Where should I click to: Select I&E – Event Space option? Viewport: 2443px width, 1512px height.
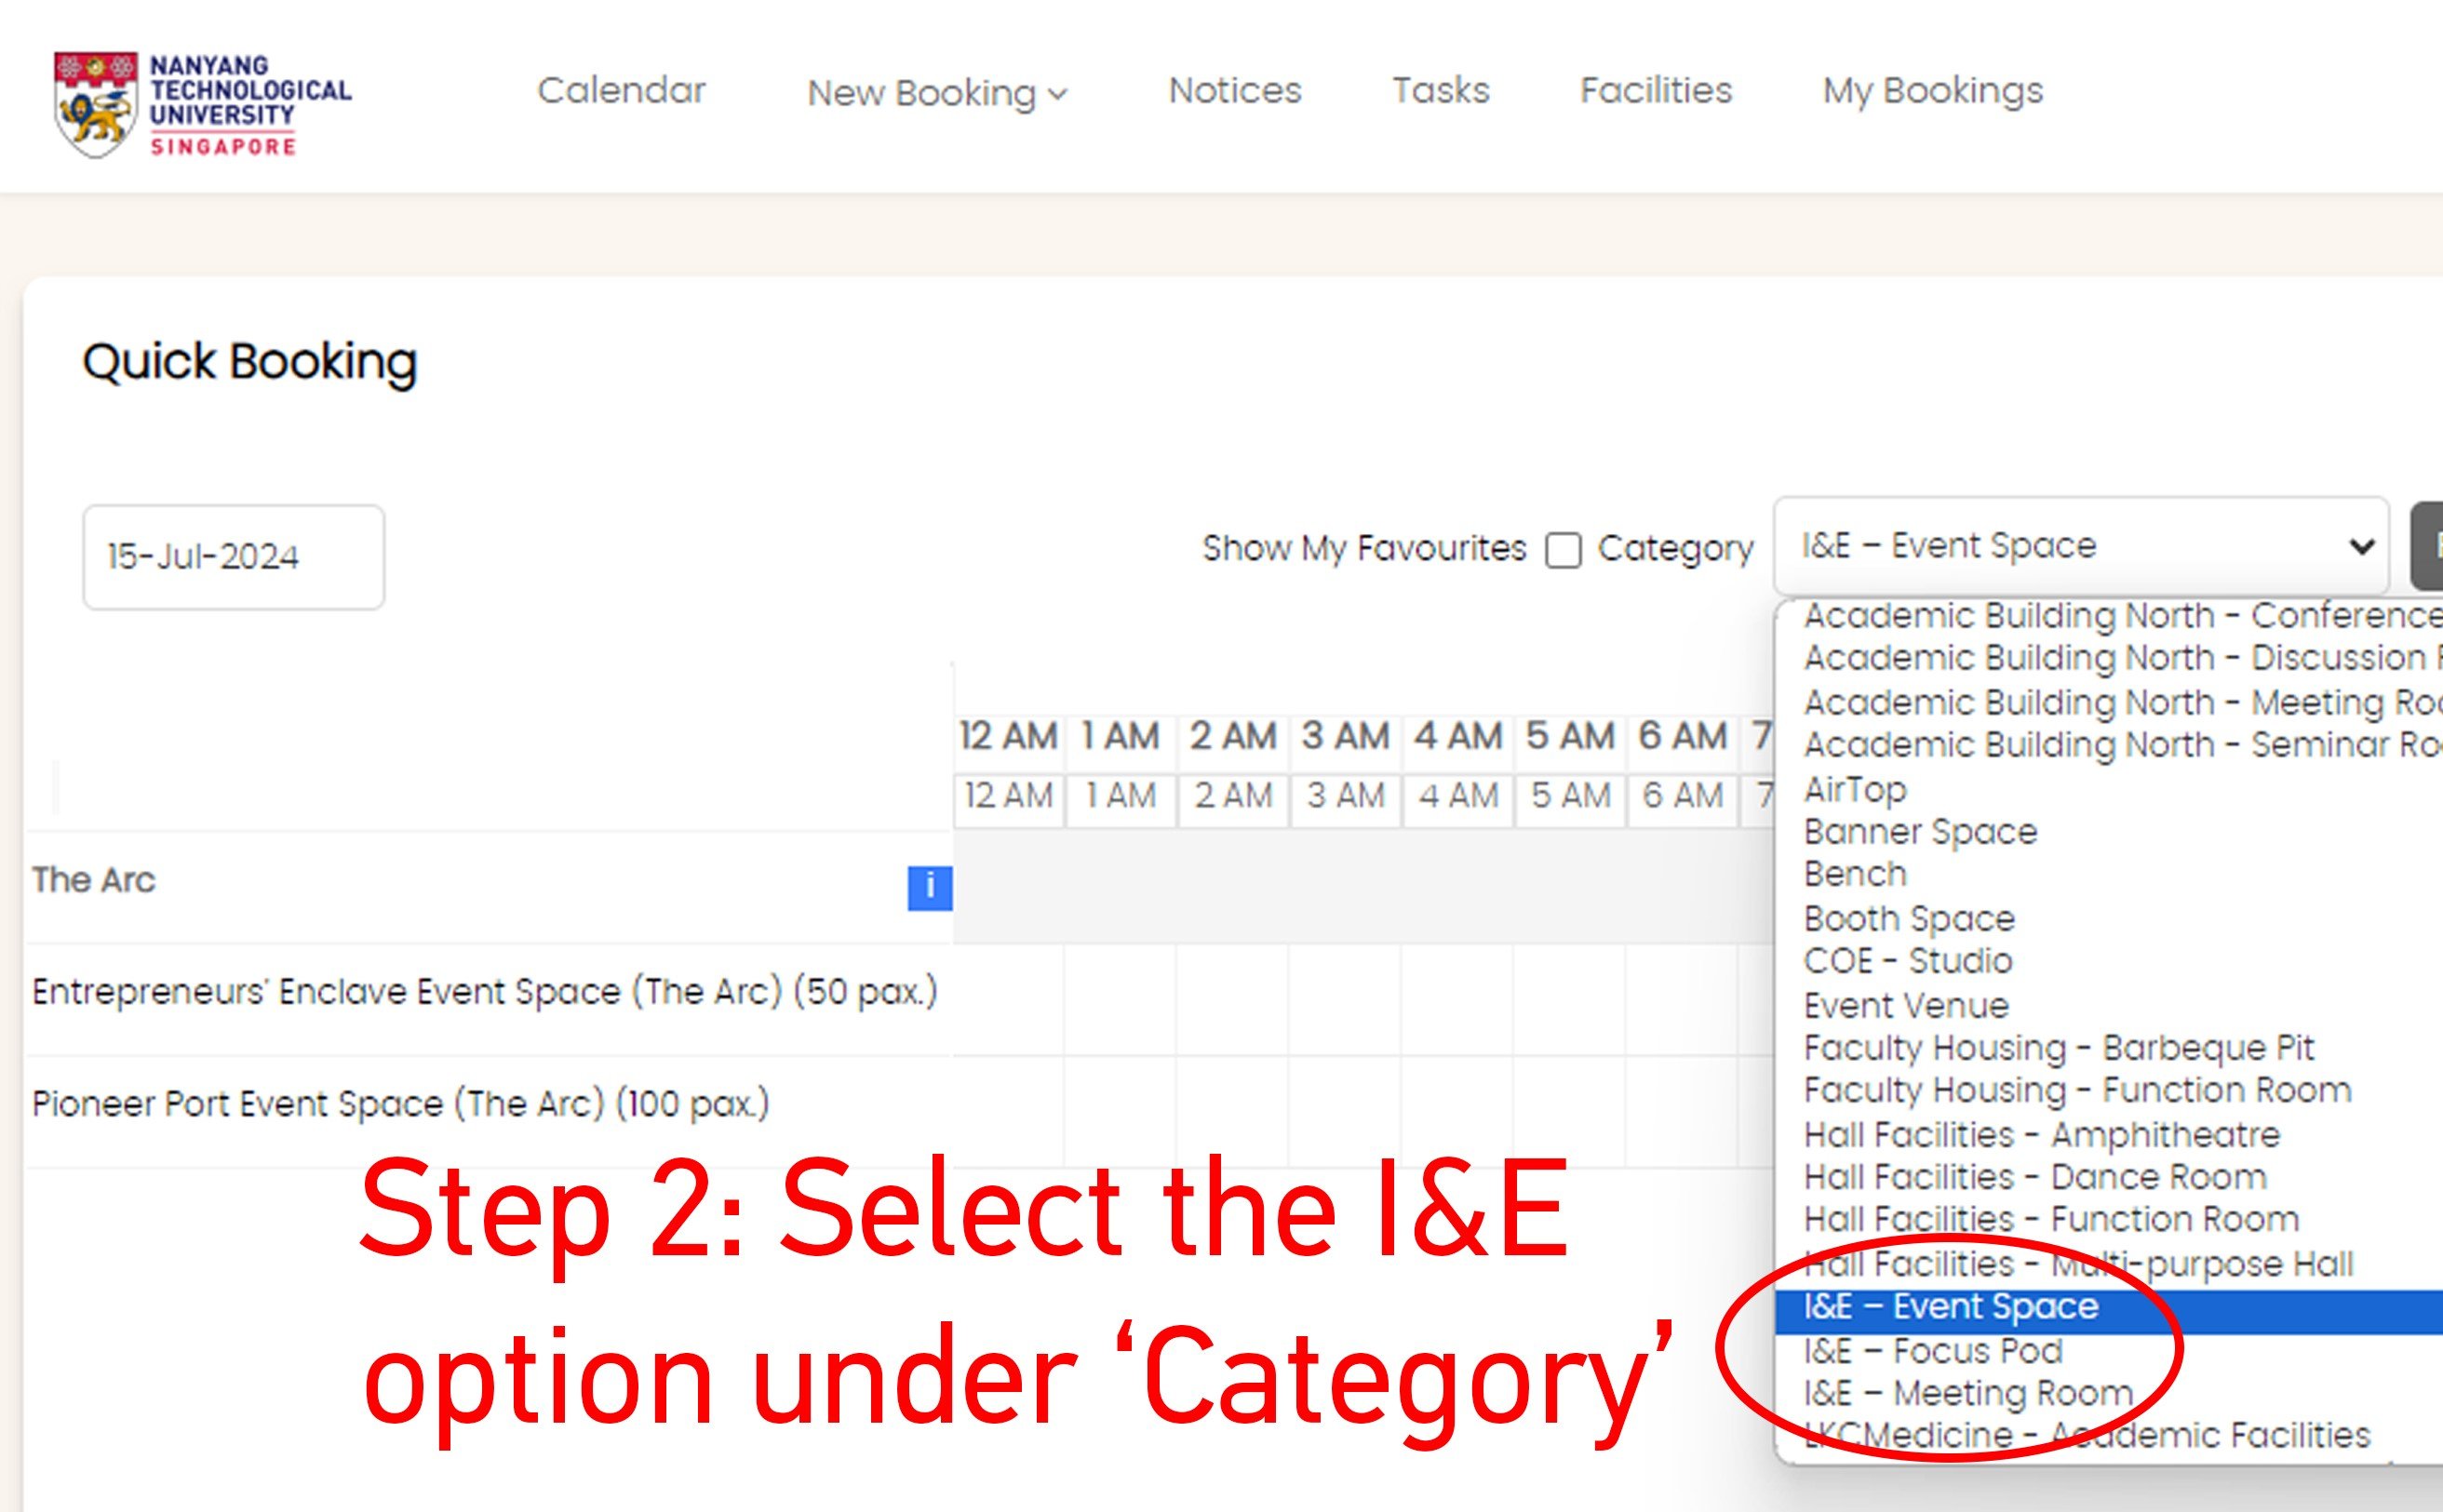(1950, 1307)
